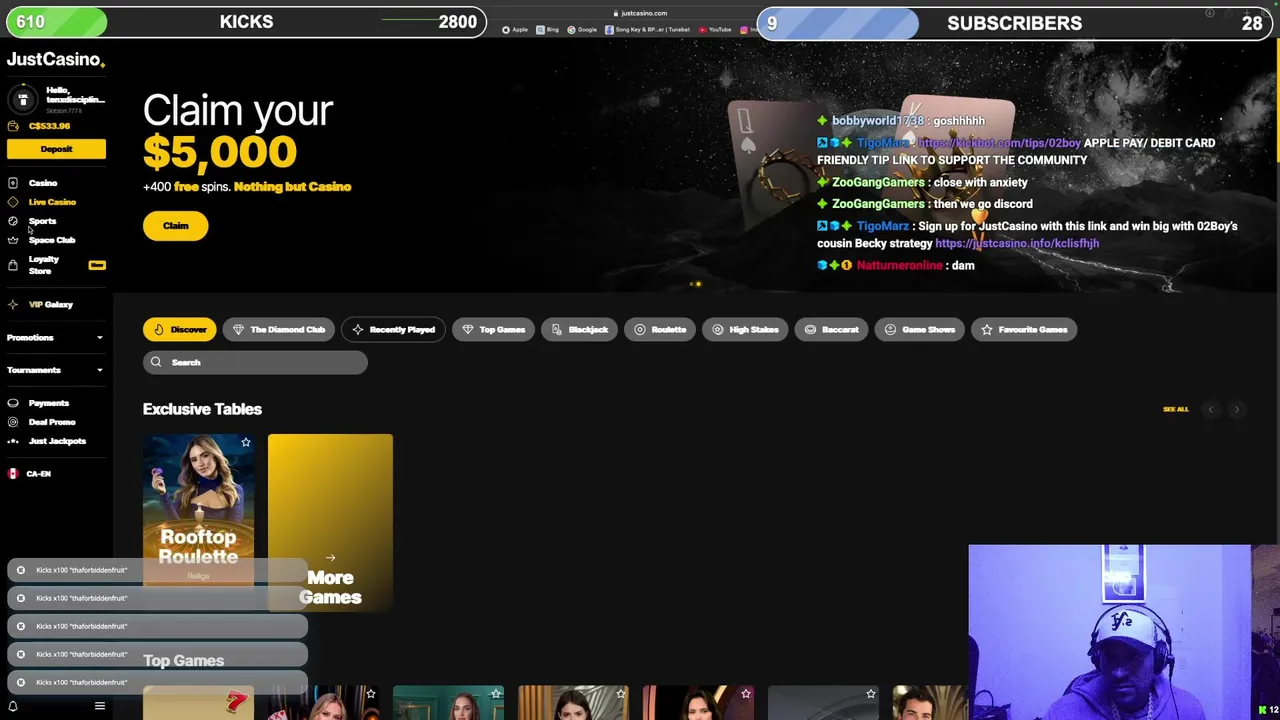The height and width of the screenshot is (720, 1280).
Task: Click the Claim bonus button
Action: 175,226
